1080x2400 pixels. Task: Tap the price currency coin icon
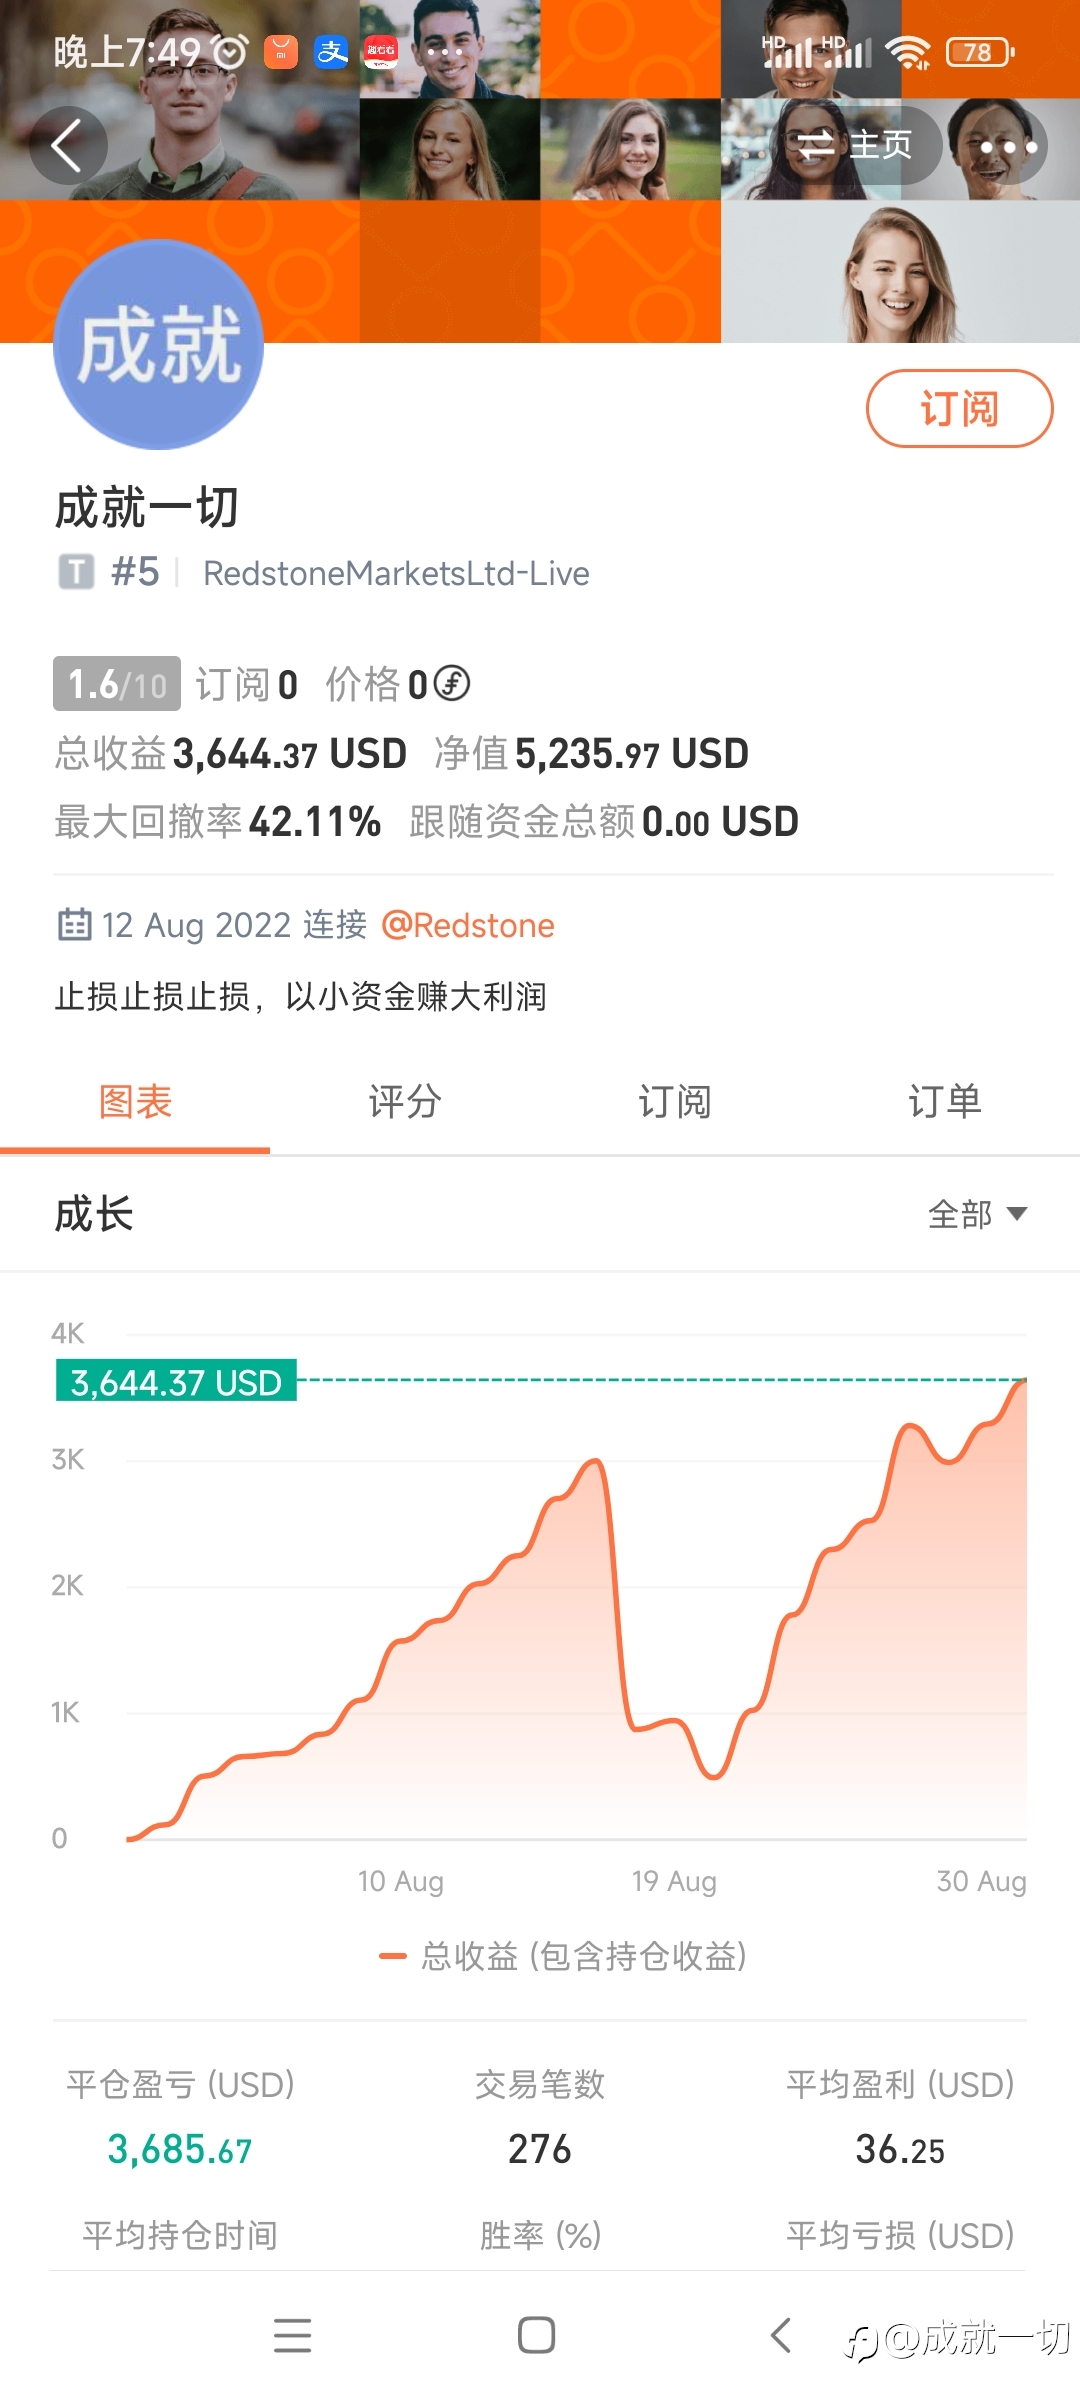(452, 684)
